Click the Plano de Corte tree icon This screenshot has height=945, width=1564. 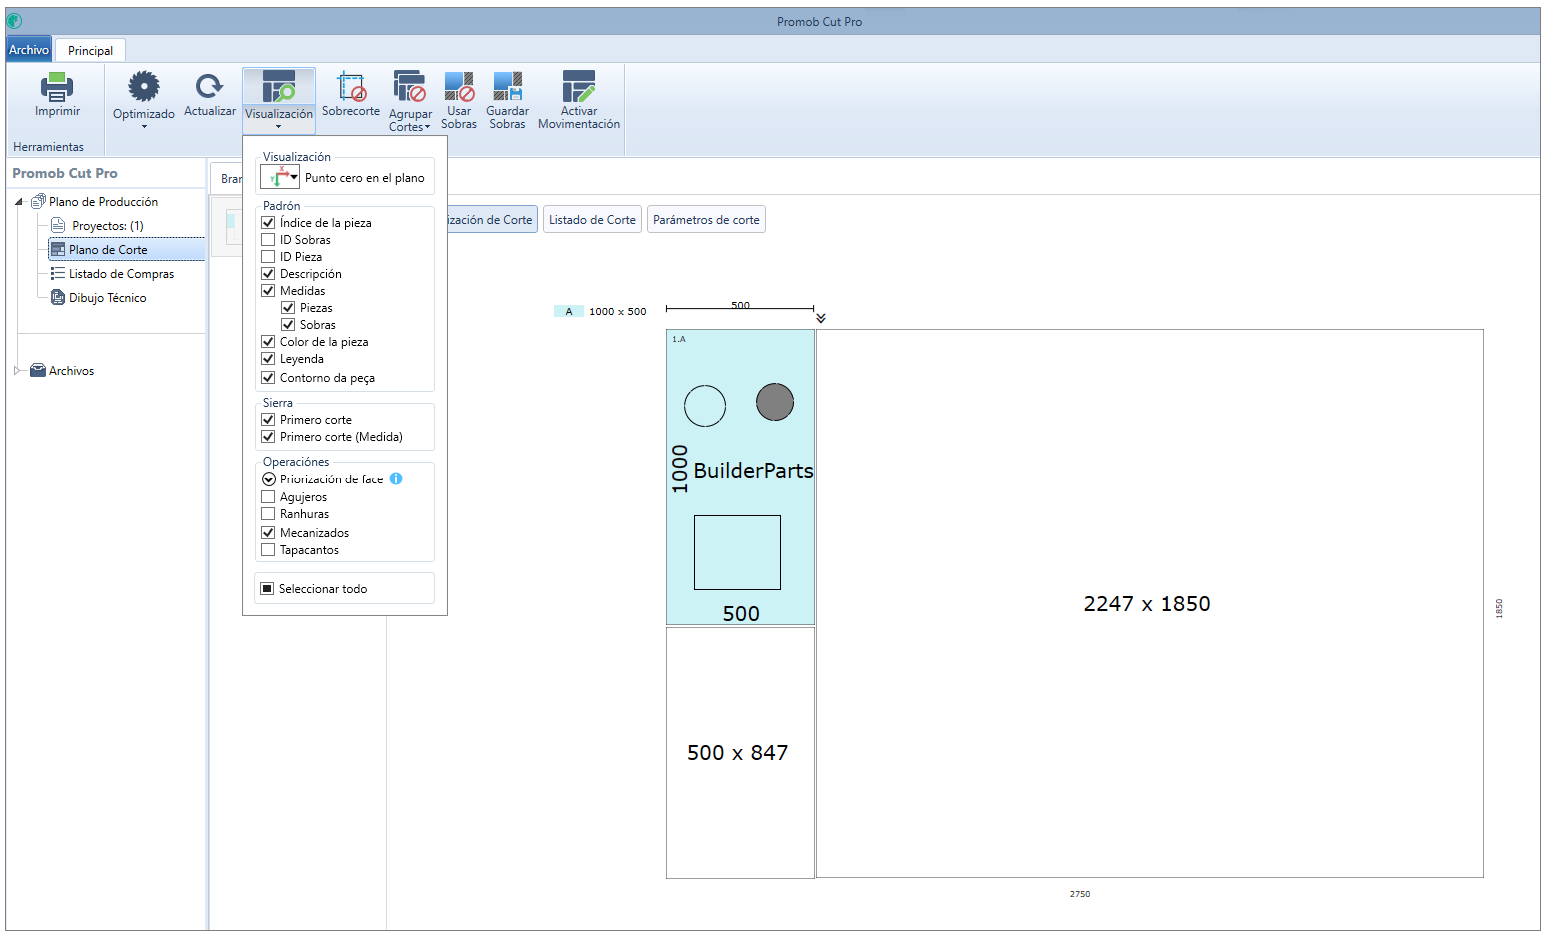(x=58, y=250)
